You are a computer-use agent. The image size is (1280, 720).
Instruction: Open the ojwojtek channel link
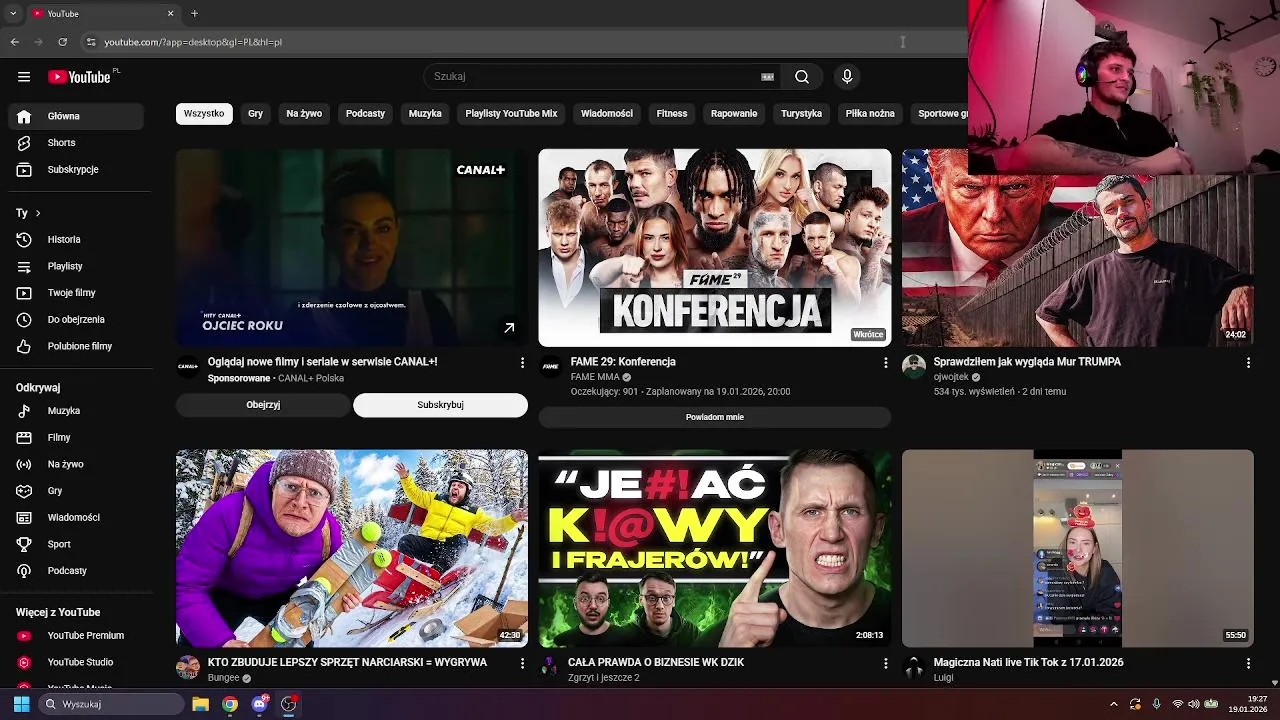pos(951,377)
